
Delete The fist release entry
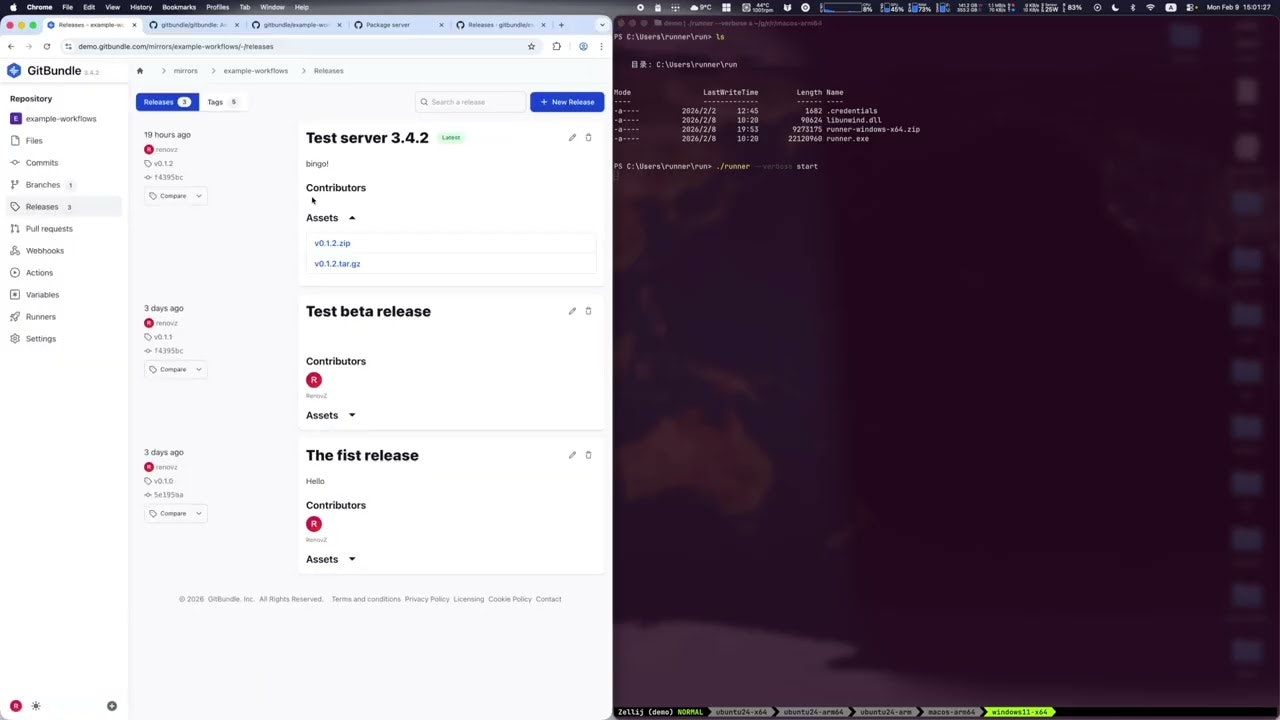[x=588, y=455]
